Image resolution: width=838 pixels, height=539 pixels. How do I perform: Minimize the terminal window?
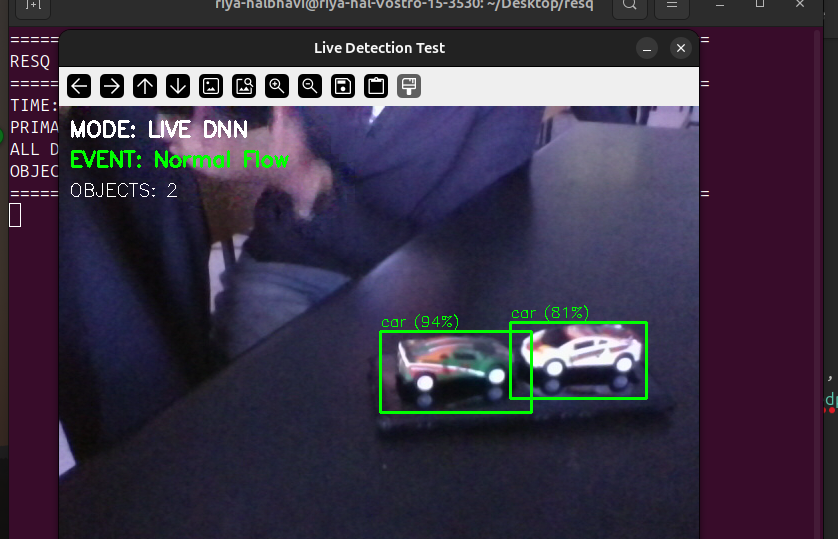[720, 5]
